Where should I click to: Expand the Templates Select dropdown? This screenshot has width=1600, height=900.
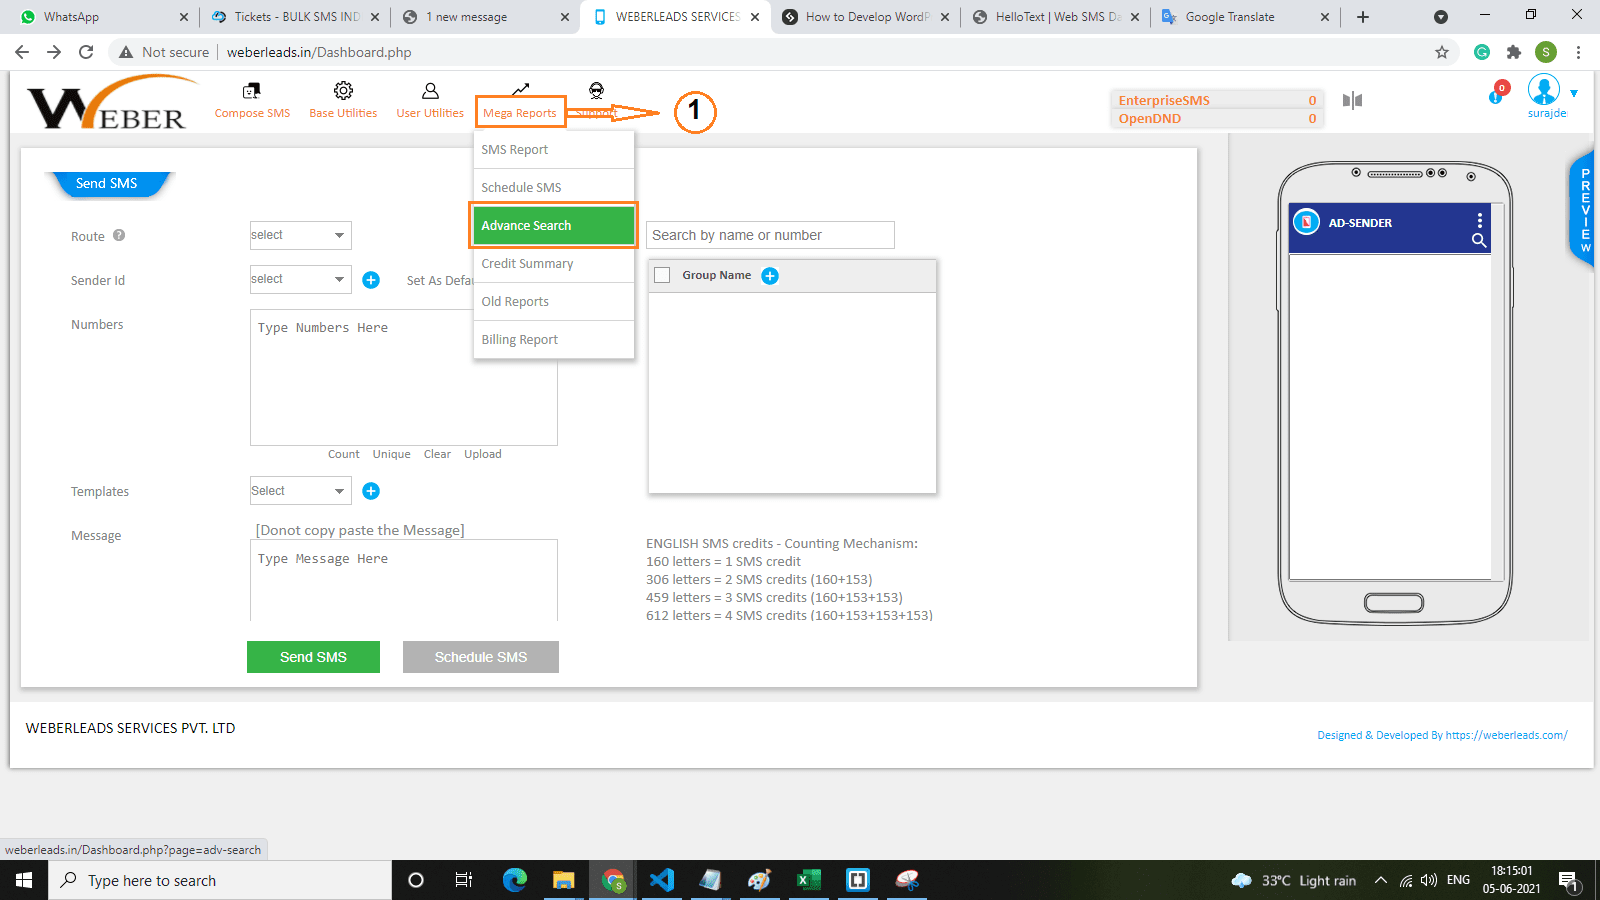pyautogui.click(x=300, y=491)
